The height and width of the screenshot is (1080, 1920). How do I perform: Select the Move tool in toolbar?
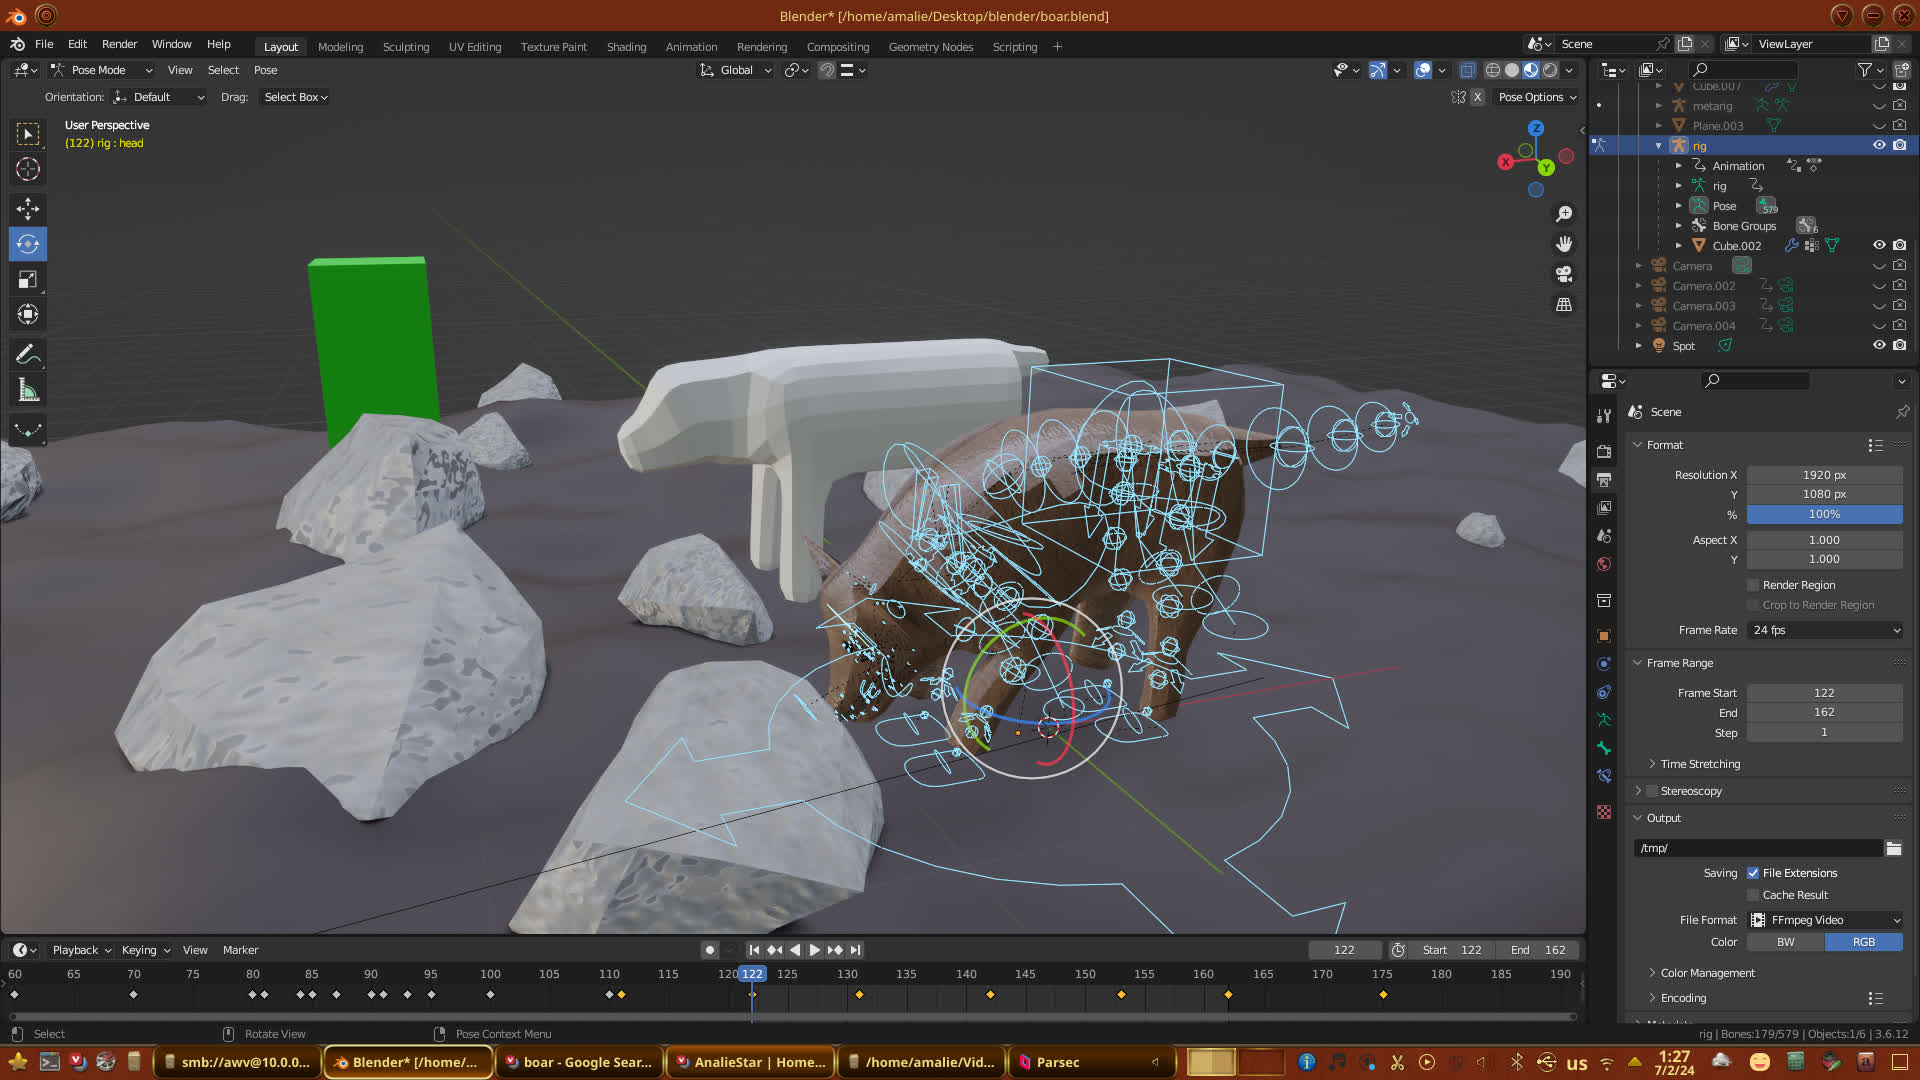28,208
